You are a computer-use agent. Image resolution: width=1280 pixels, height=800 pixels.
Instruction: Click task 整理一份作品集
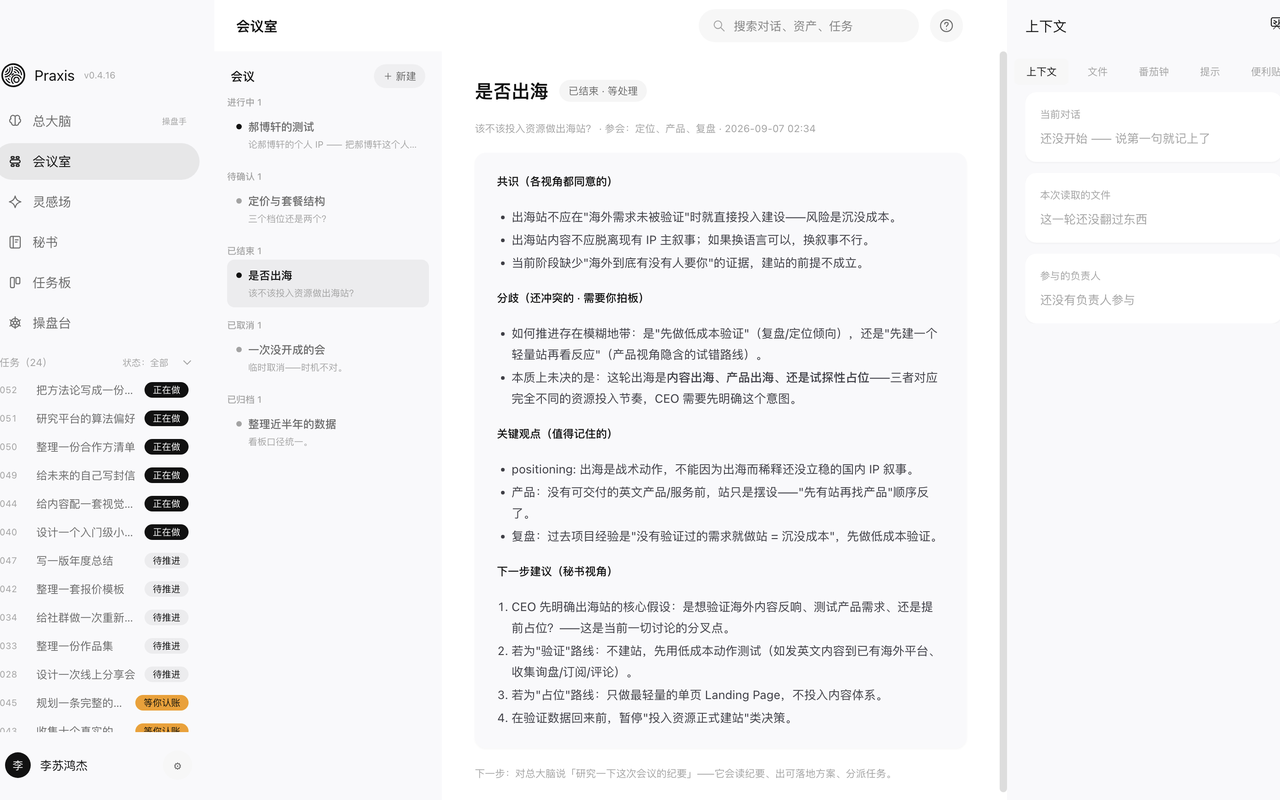click(96, 646)
